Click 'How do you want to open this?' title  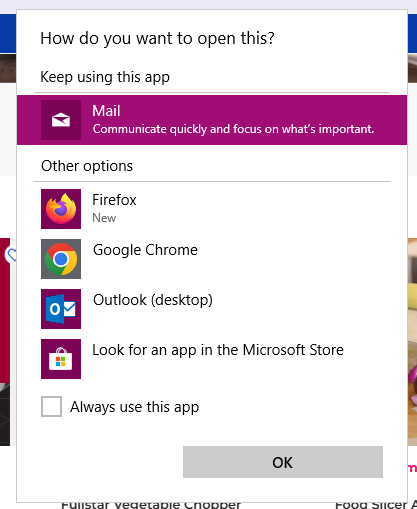point(157,39)
